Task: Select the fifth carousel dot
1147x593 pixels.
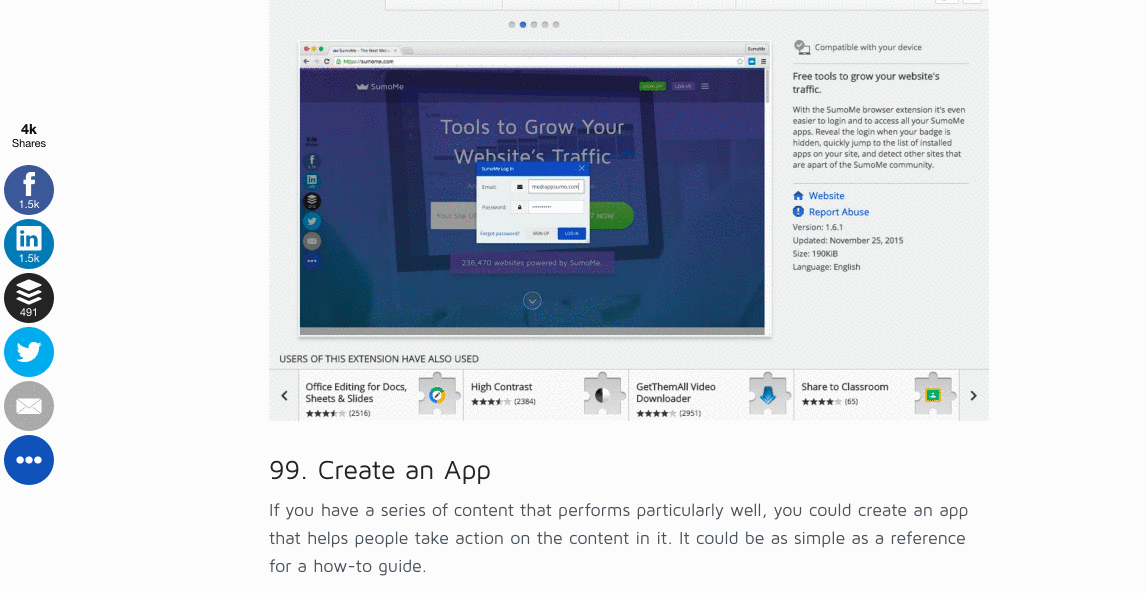Action: 556,25
